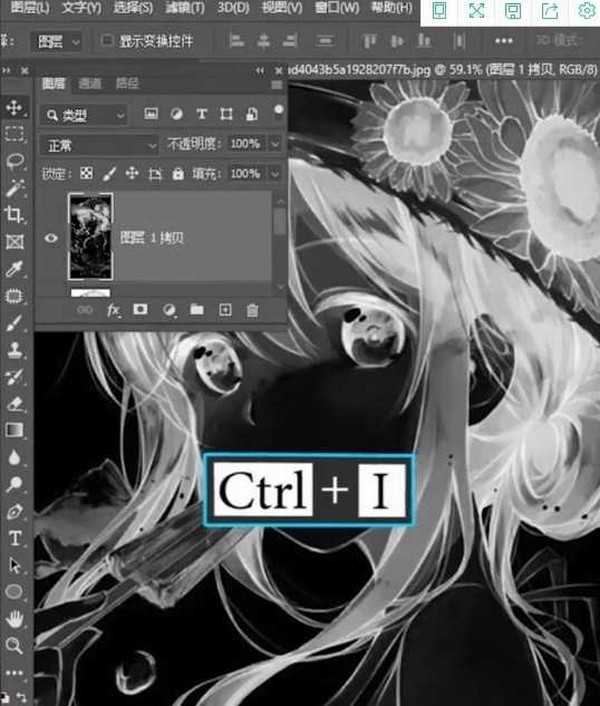Select the Horizontal Type tool
This screenshot has height=706, width=600.
click(x=15, y=538)
